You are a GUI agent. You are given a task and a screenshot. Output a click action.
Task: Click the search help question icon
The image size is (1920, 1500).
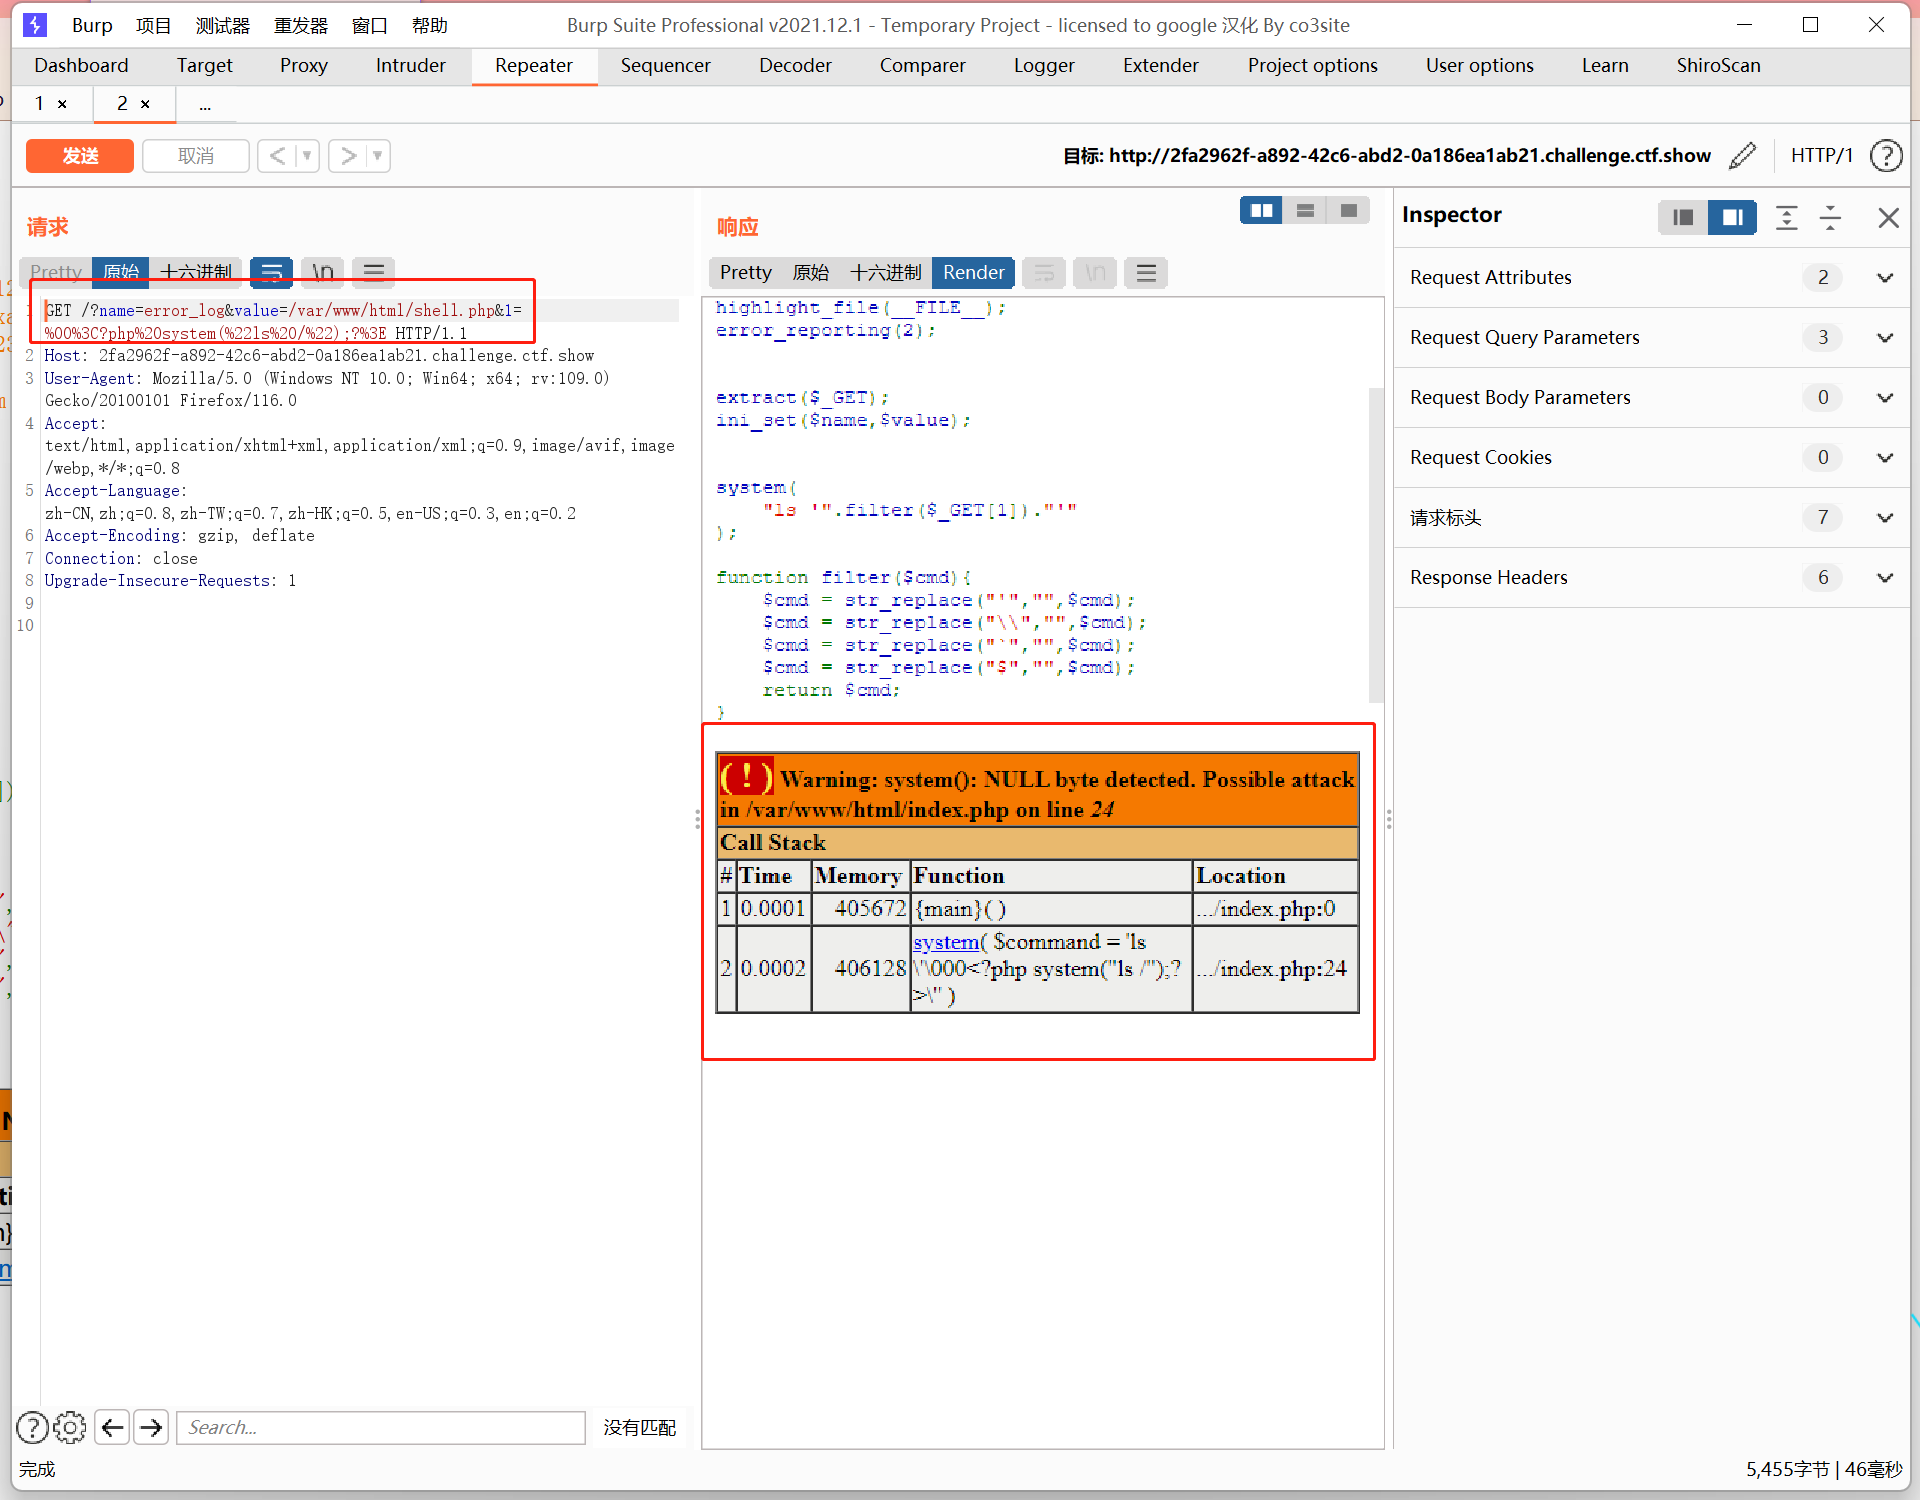point(33,1427)
